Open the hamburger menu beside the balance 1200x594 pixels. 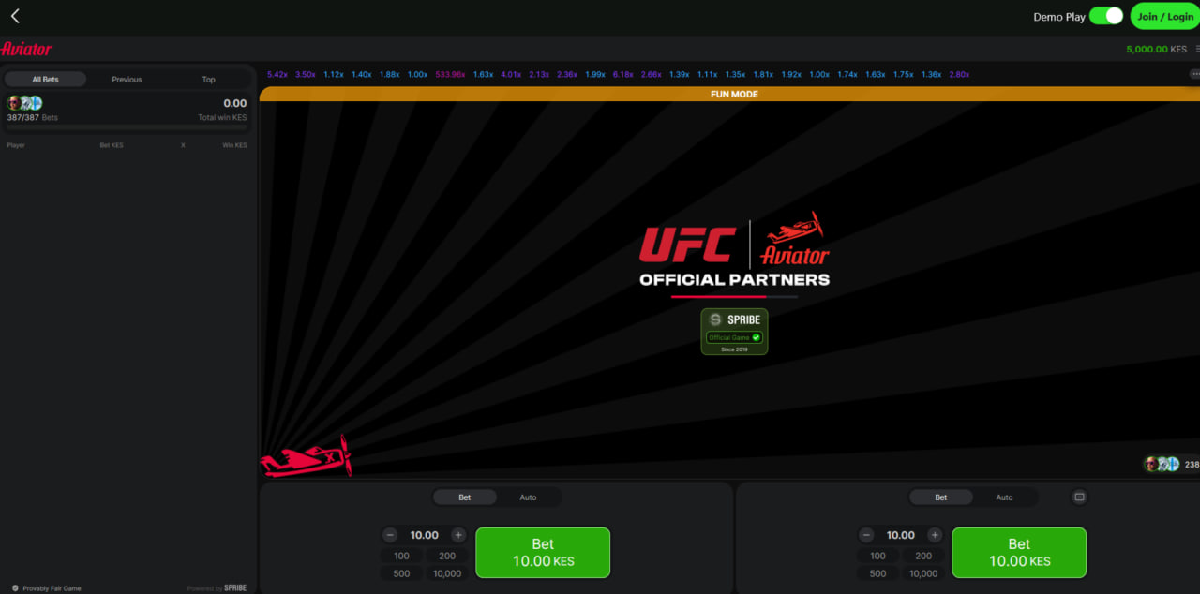coord(1197,48)
